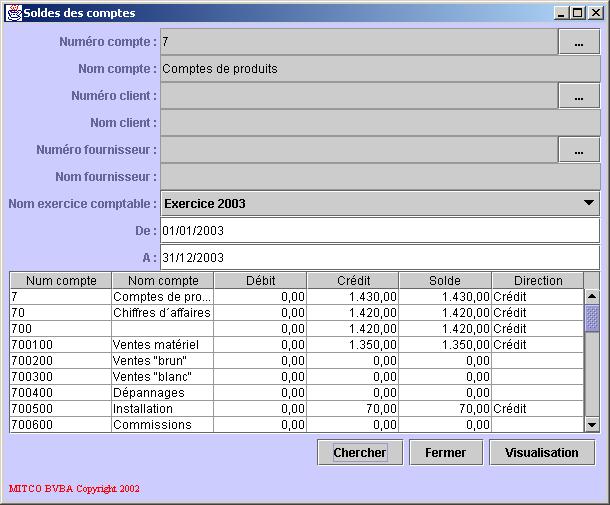Select the row with account 70
The image size is (610, 505).
click(297, 313)
